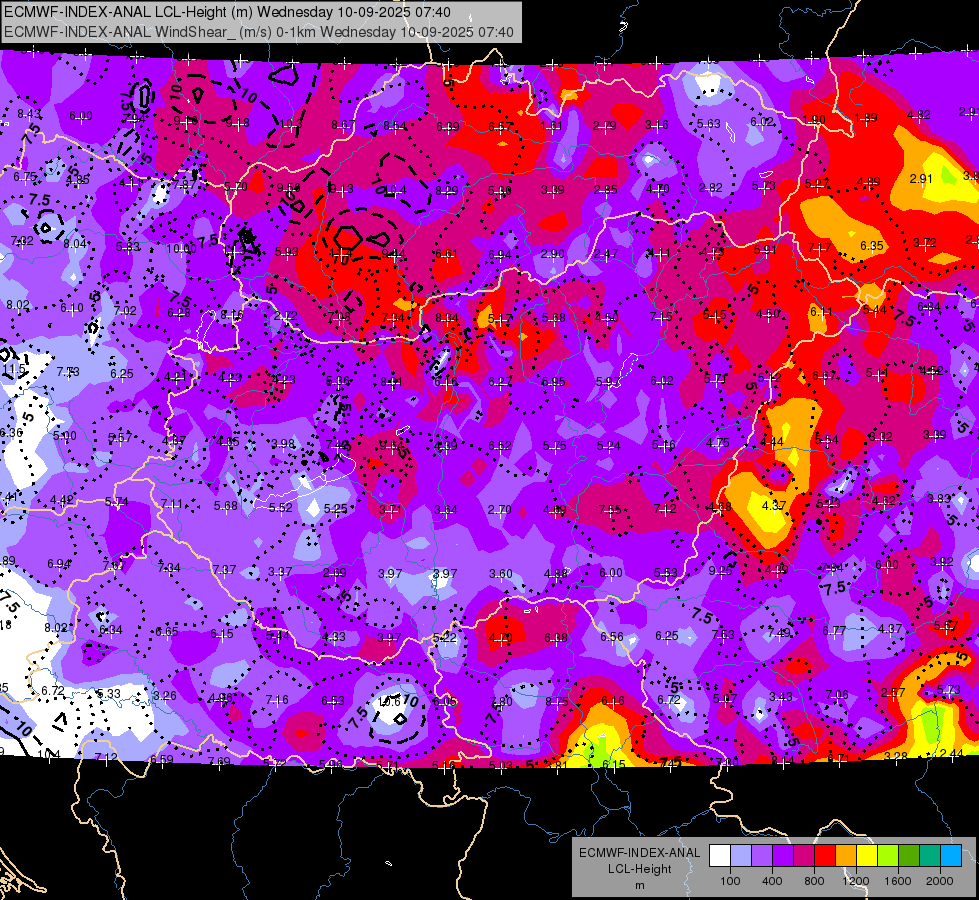Viewport: 979px width, 900px height.
Task: Click the legend value 100
Action: (730, 881)
